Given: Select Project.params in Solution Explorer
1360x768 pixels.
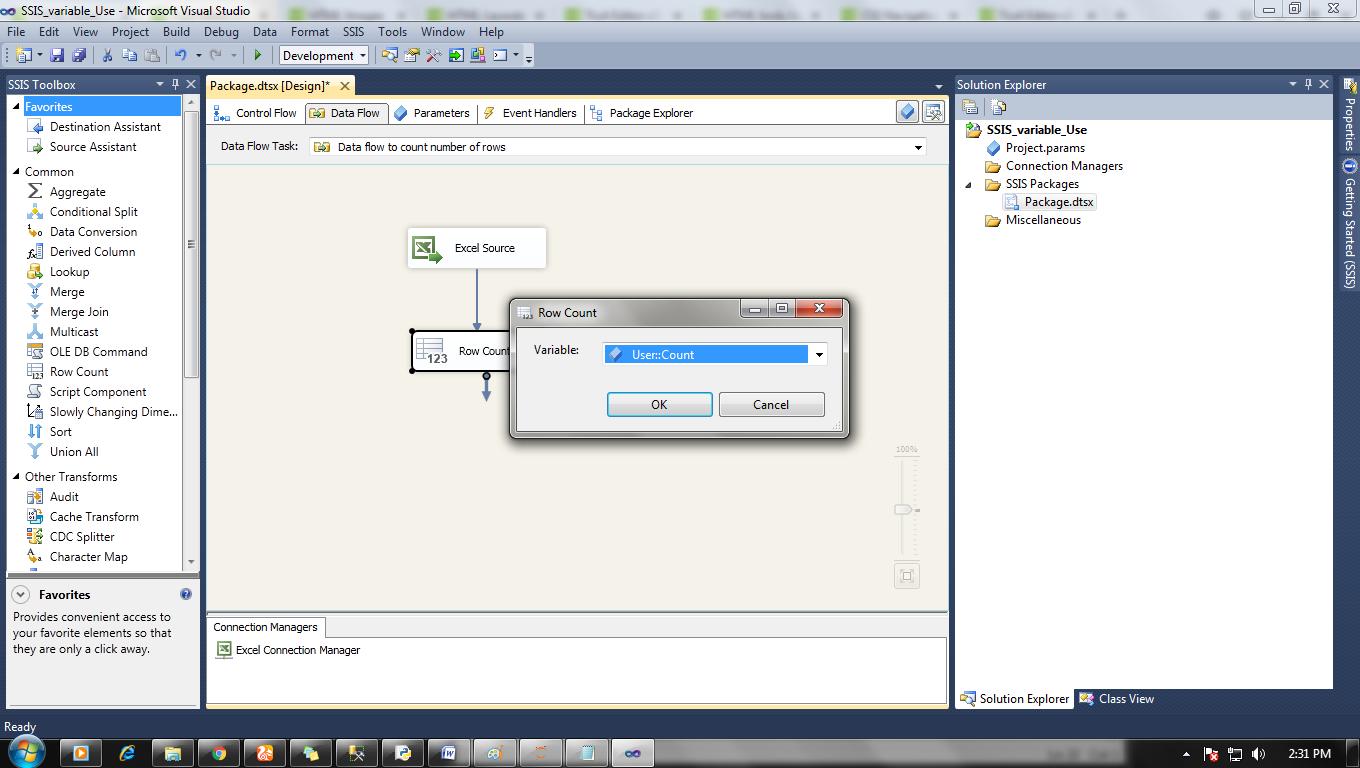Looking at the screenshot, I should (1035, 148).
